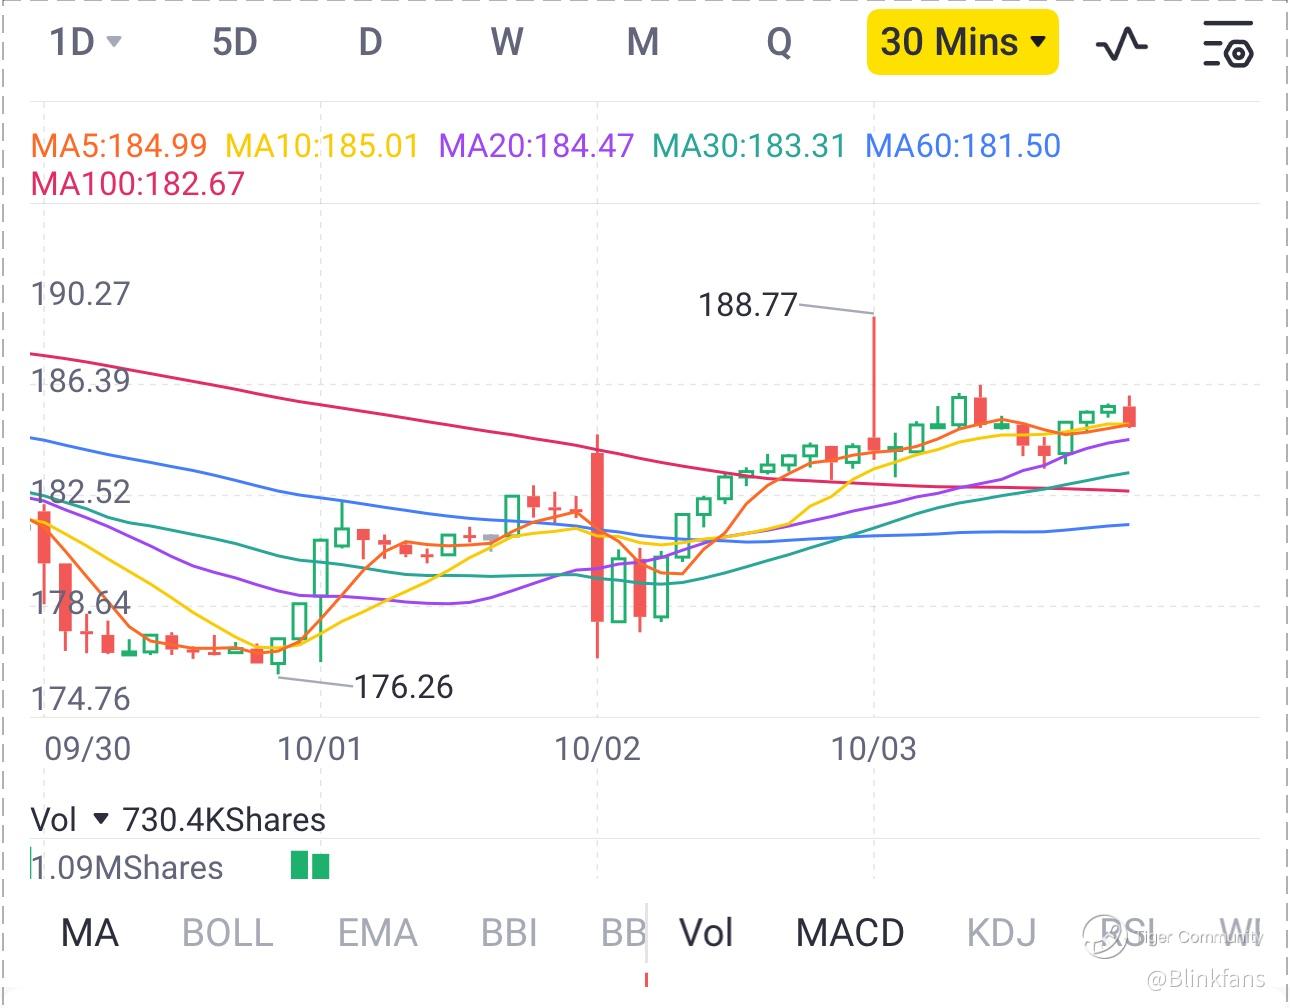Click the MA5:184.99 legend value
The height and width of the screenshot is (1008, 1290).
119,146
